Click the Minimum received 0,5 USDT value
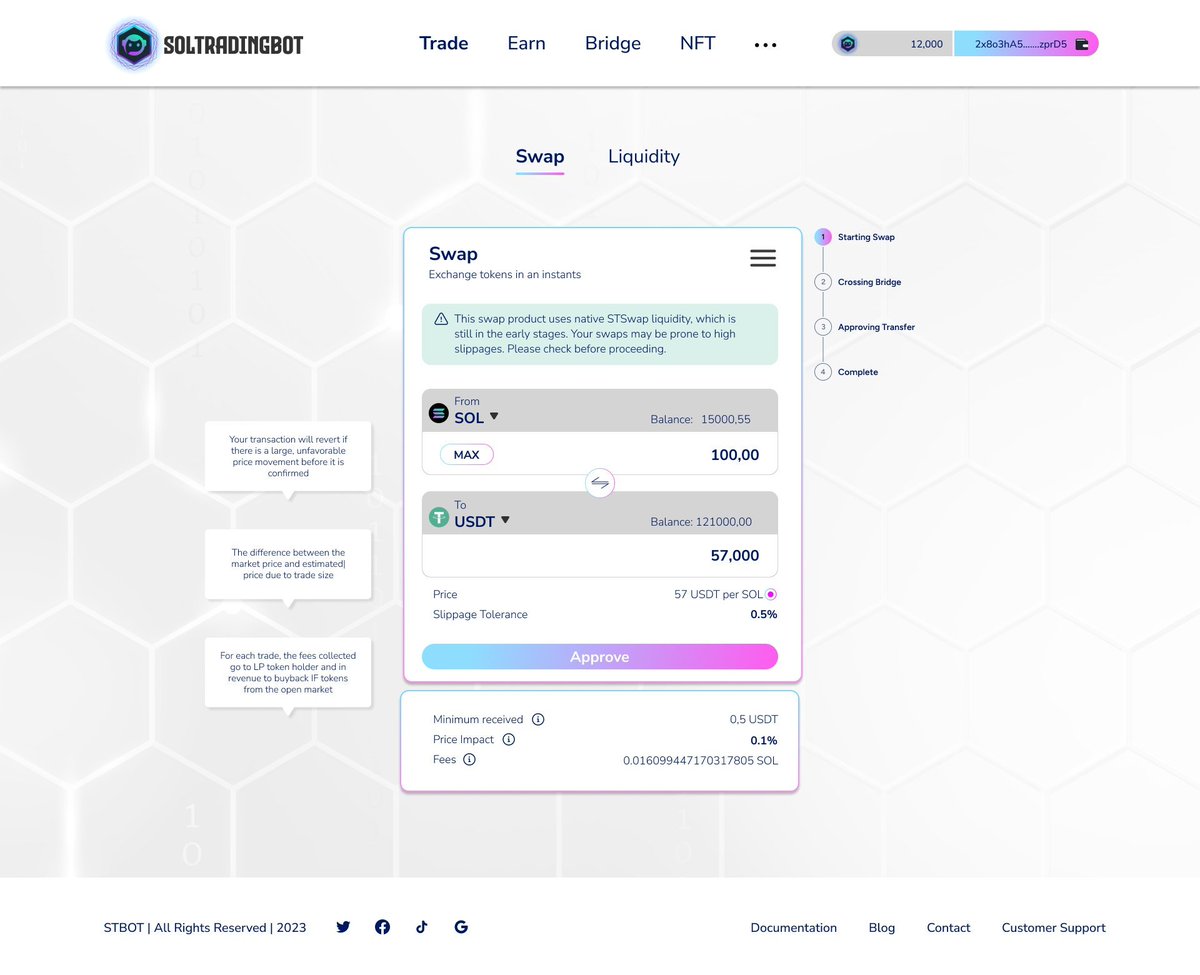The image size is (1200, 975). click(x=754, y=719)
